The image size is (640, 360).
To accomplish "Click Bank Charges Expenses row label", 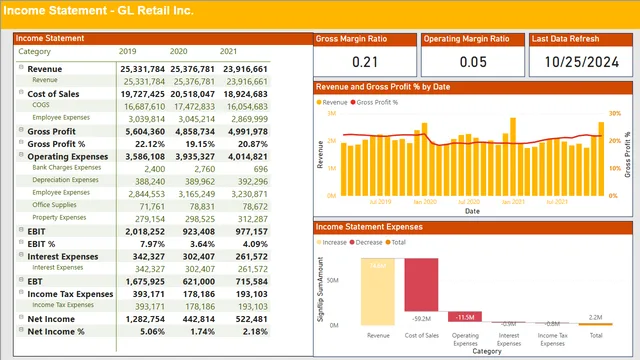I will tap(67, 167).
